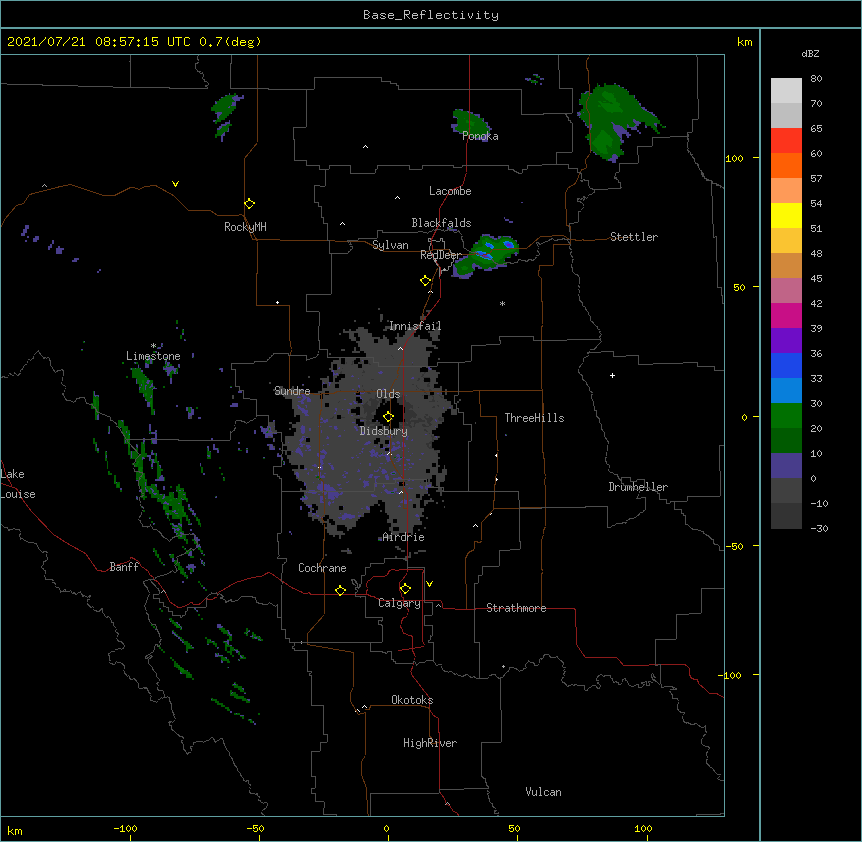Click the dBZ legend heading
The width and height of the screenshot is (862, 842).
810,54
